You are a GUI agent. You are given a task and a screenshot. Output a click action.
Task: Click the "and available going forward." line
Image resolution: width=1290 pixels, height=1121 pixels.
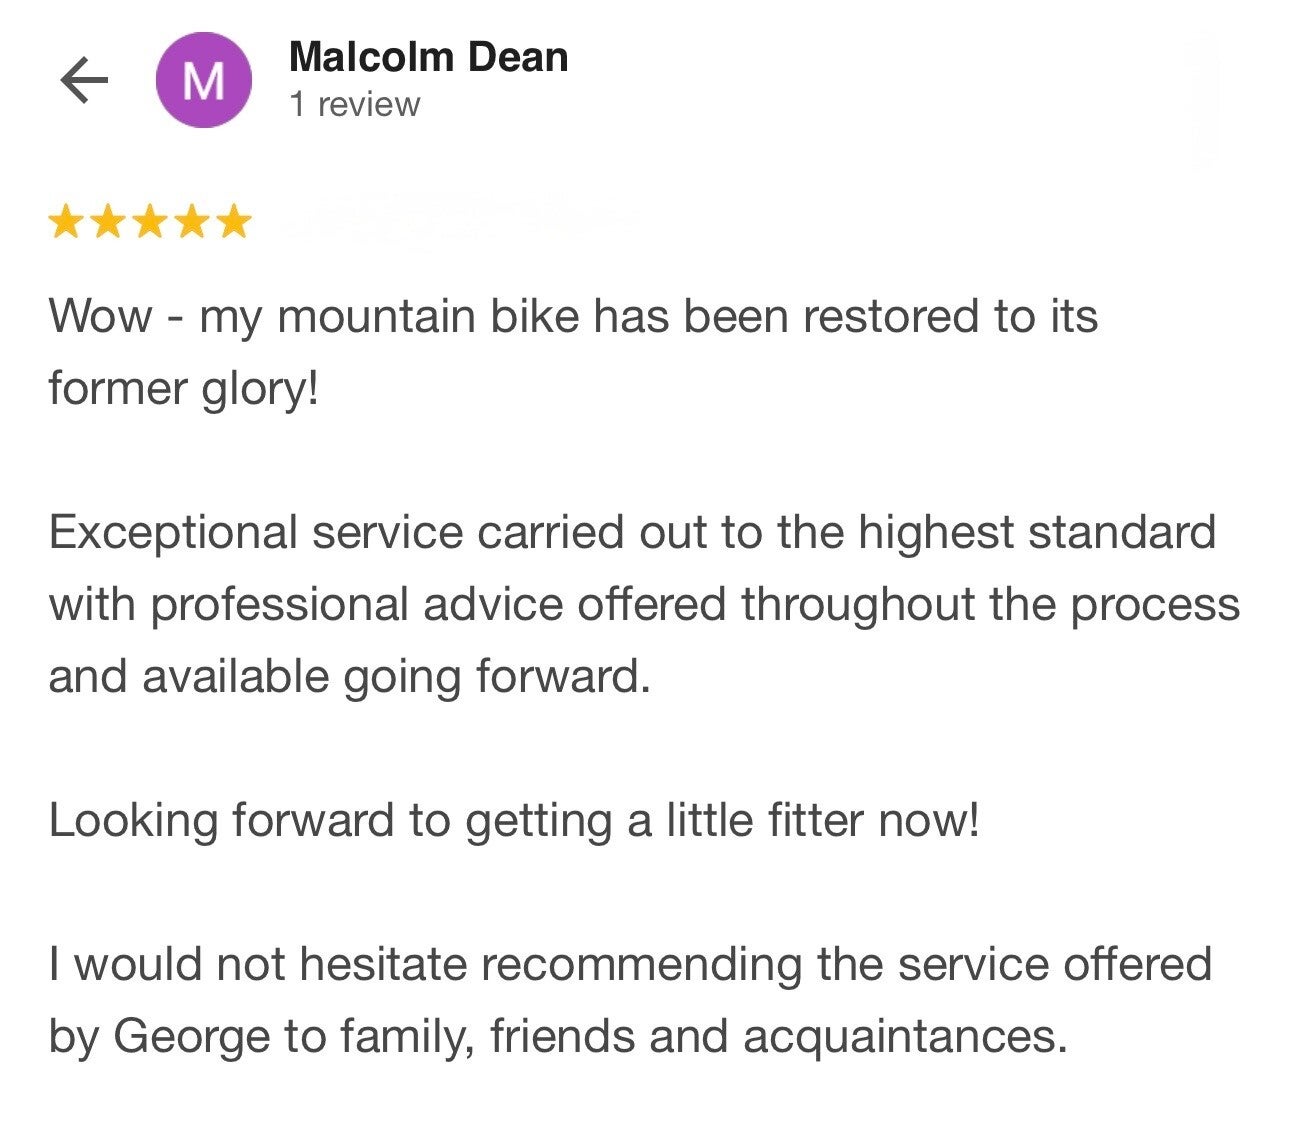point(350,677)
